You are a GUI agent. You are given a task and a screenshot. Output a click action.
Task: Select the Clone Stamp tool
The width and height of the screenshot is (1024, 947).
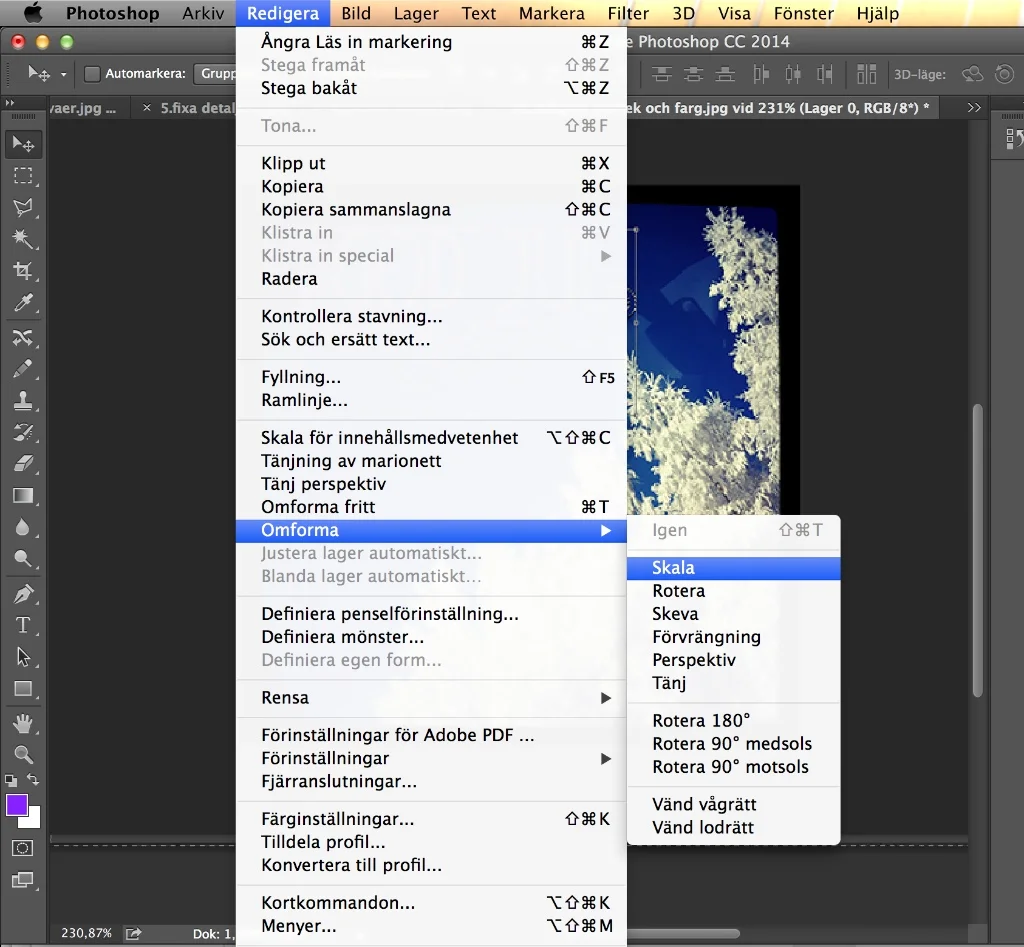tap(24, 400)
